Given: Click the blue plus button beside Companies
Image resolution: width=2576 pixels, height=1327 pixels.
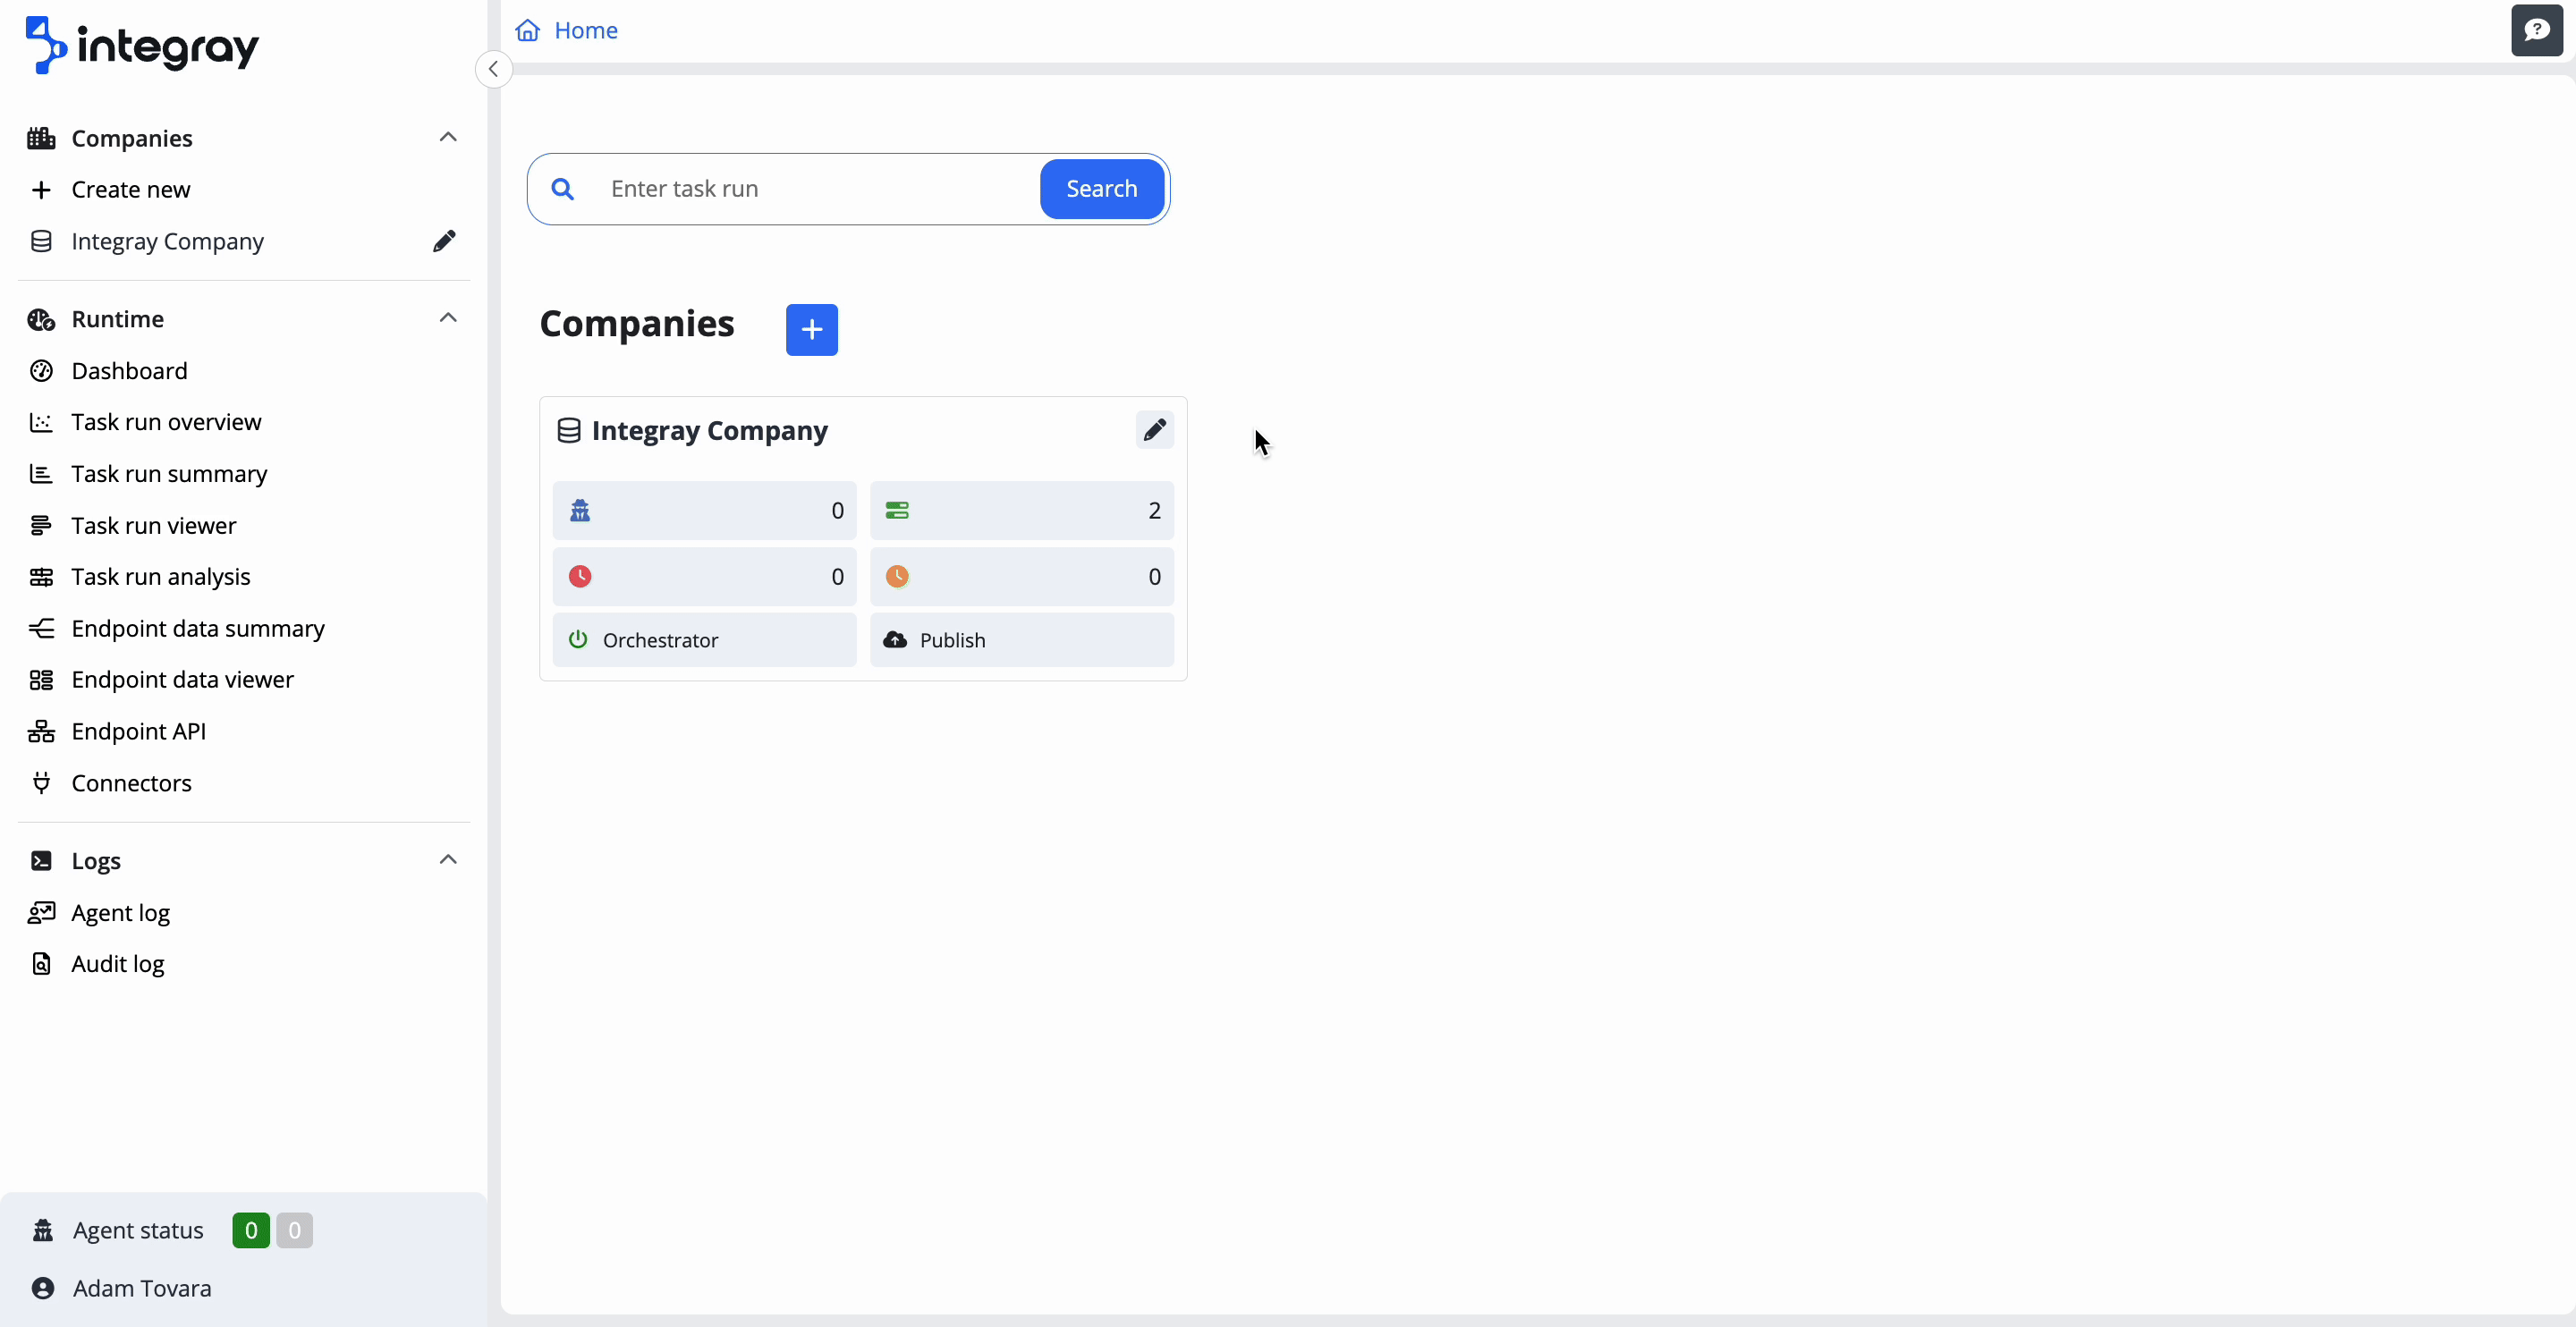Looking at the screenshot, I should point(811,329).
